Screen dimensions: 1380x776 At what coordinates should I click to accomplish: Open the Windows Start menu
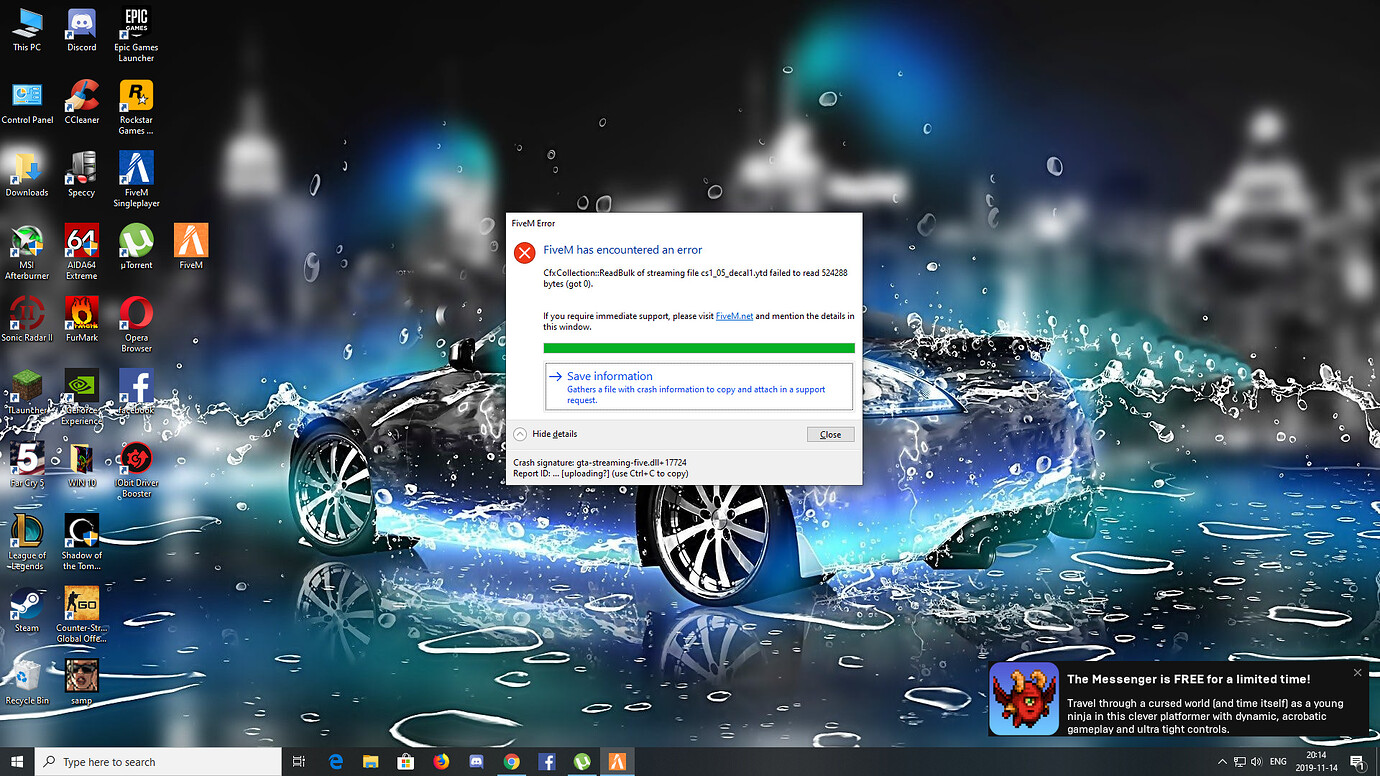18,762
